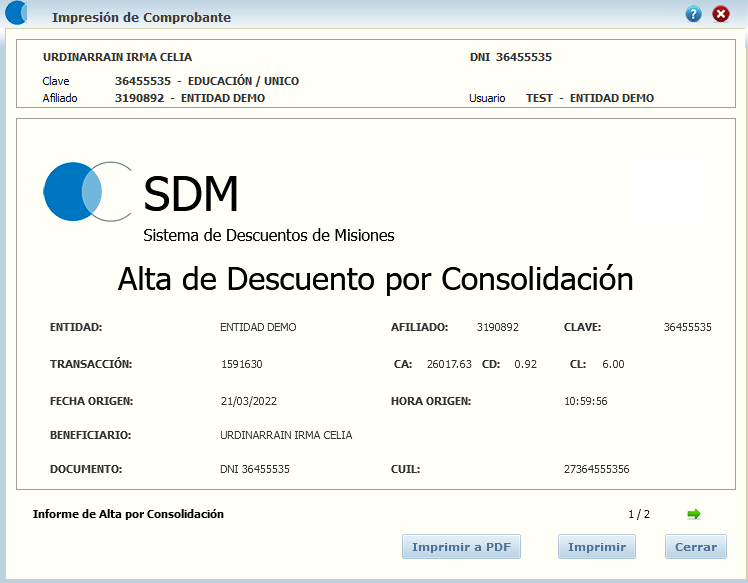748x583 pixels.
Task: Click the Informe de Alta por Consolidación label
Action: coord(128,514)
